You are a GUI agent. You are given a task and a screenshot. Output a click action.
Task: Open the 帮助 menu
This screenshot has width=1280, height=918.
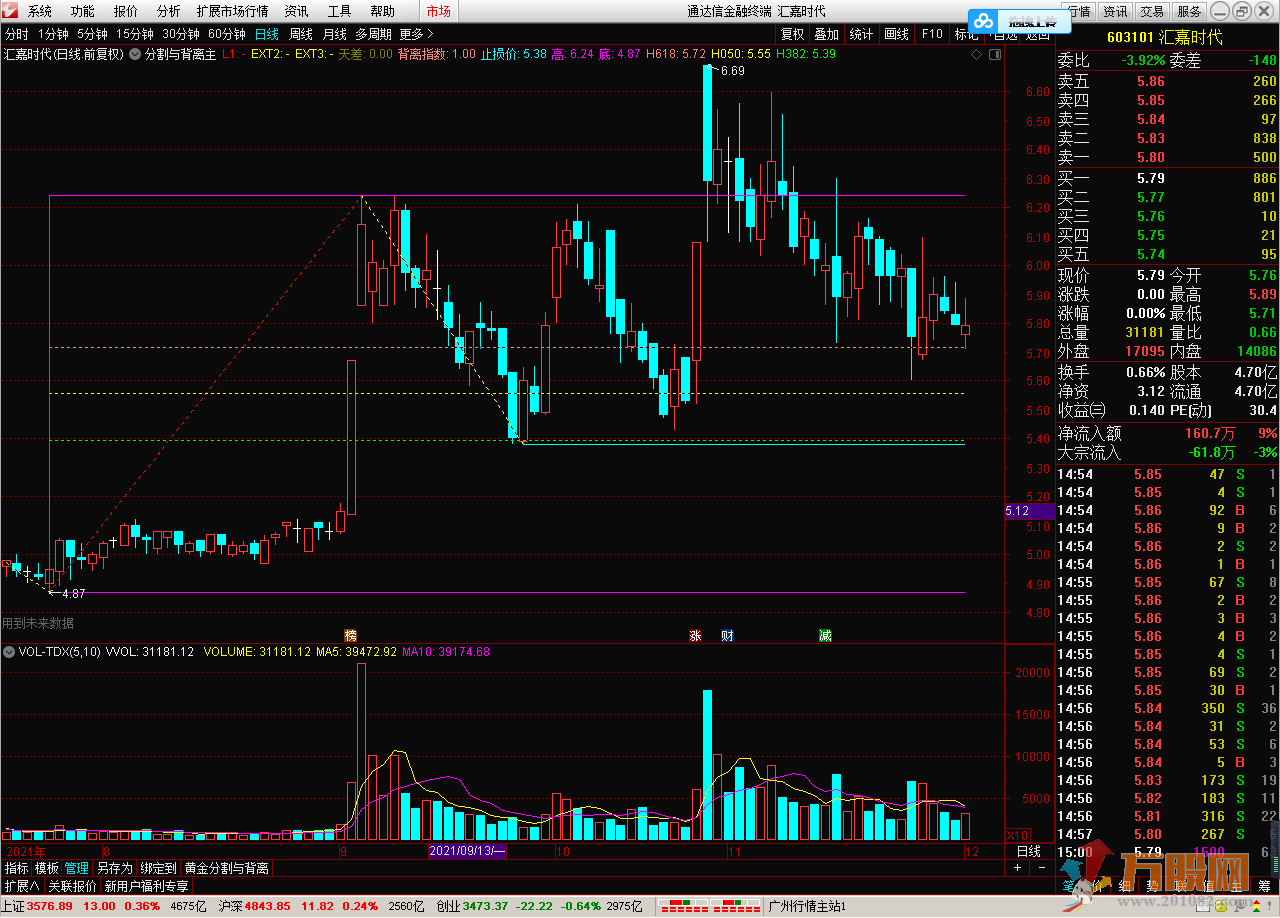[x=382, y=12]
